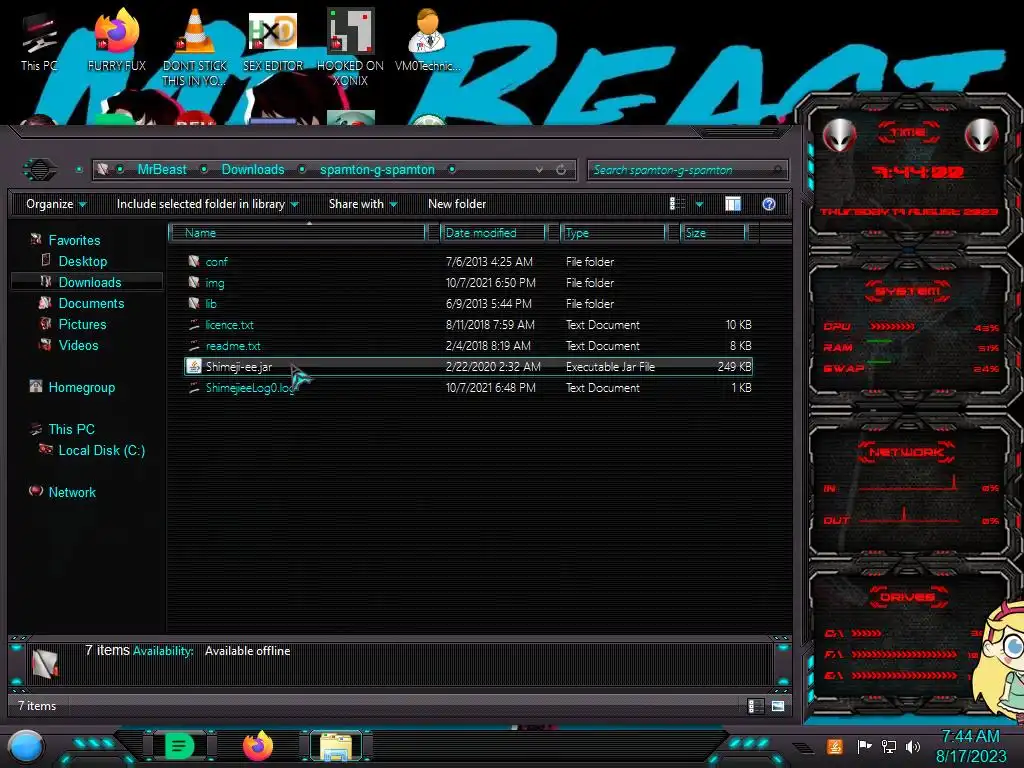Click the Java tray icon
The height and width of the screenshot is (768, 1024).
point(835,746)
